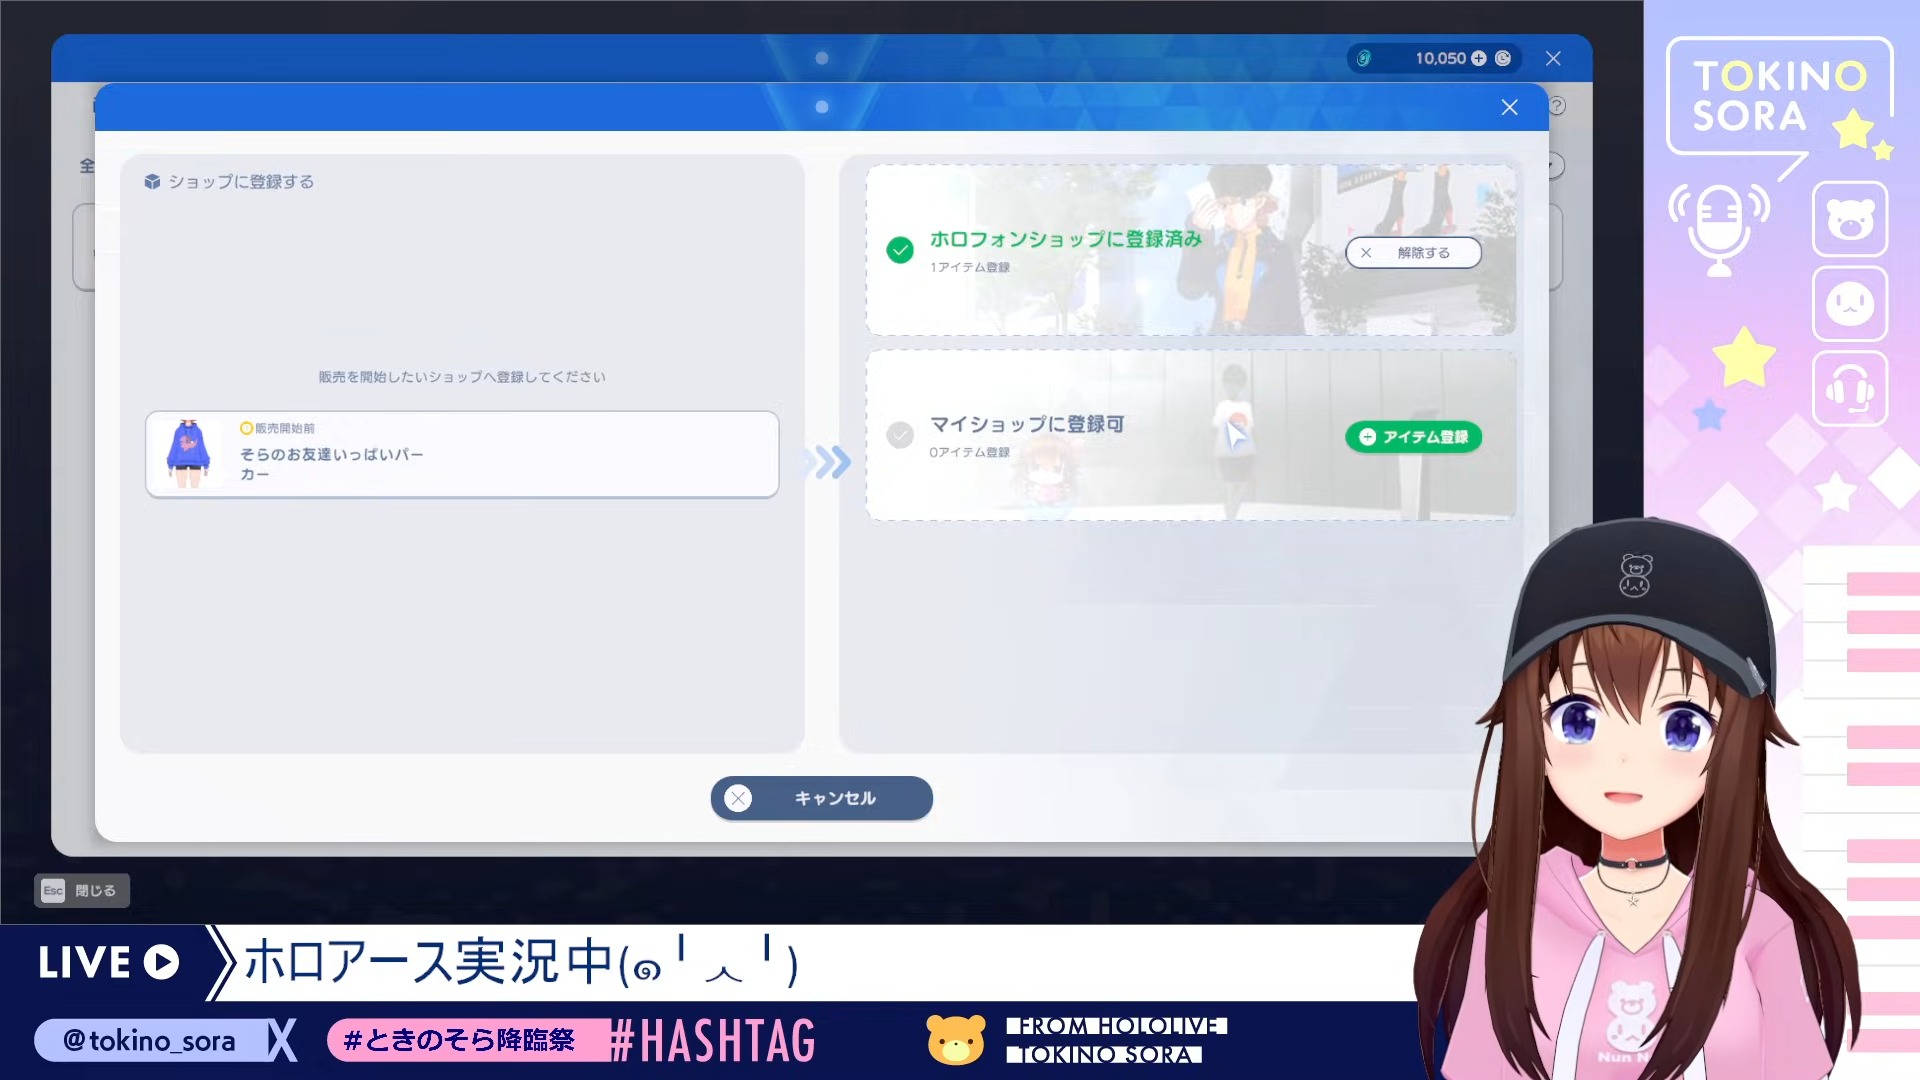Click the マイショップに登録可 heading
1920x1080 pixels.
click(1027, 424)
